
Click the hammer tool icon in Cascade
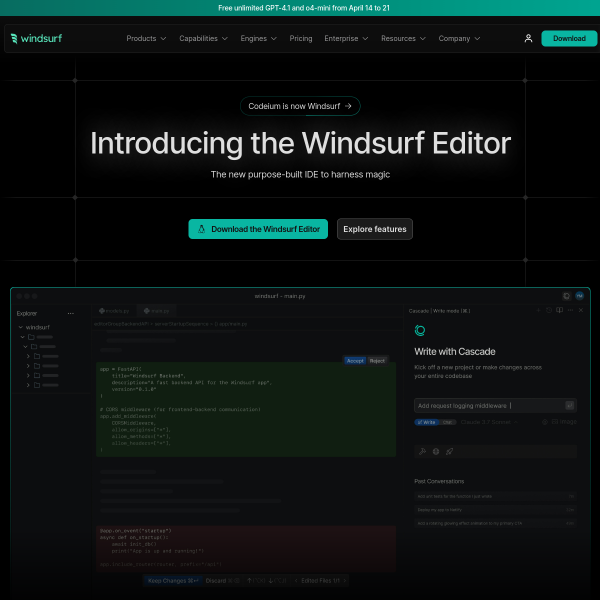tap(422, 452)
